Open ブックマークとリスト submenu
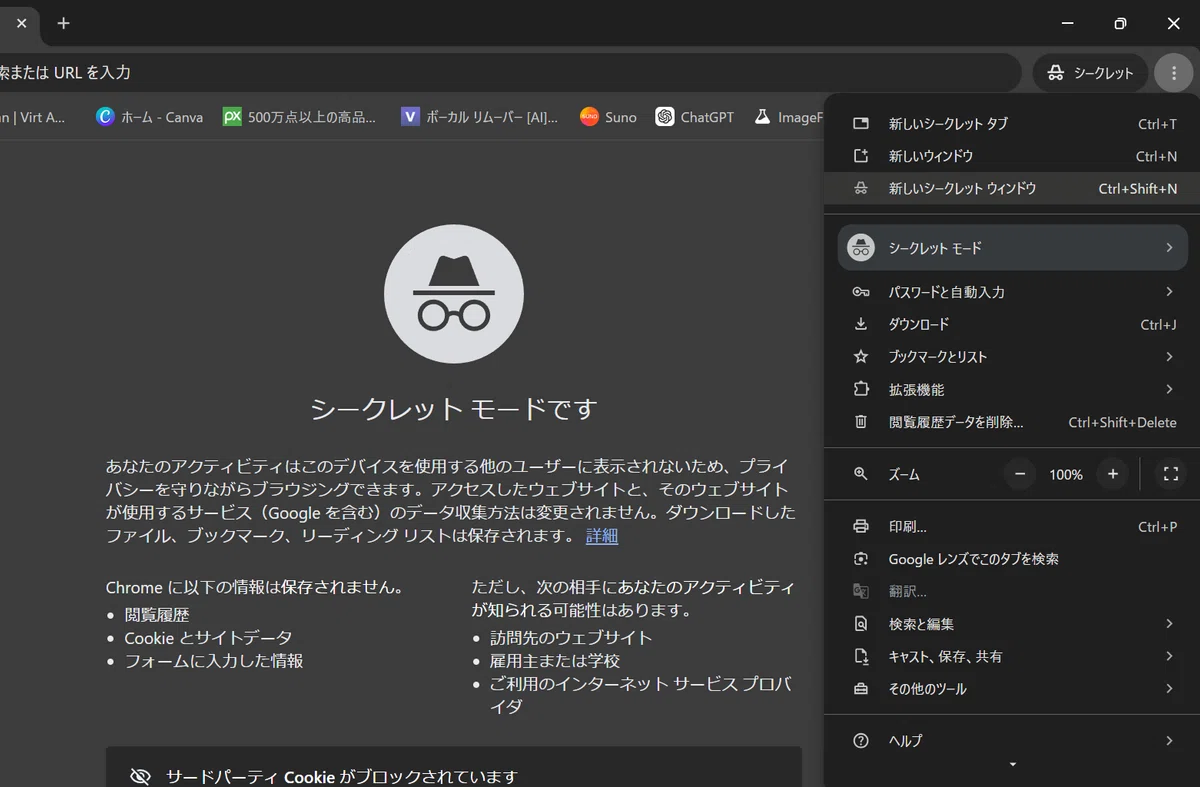Viewport: 1200px width, 787px height. pos(1012,357)
